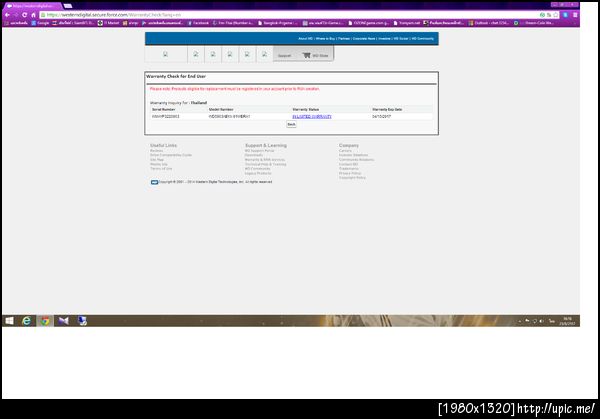The height and width of the screenshot is (419, 600).
Task: Click the green extension icon in address bar
Action: (542, 15)
